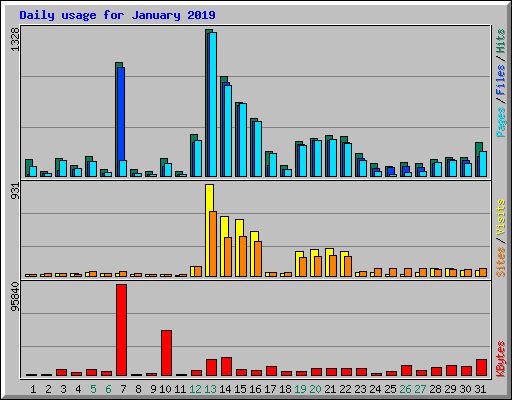Click the green weekend day label 19

[x=300, y=389]
